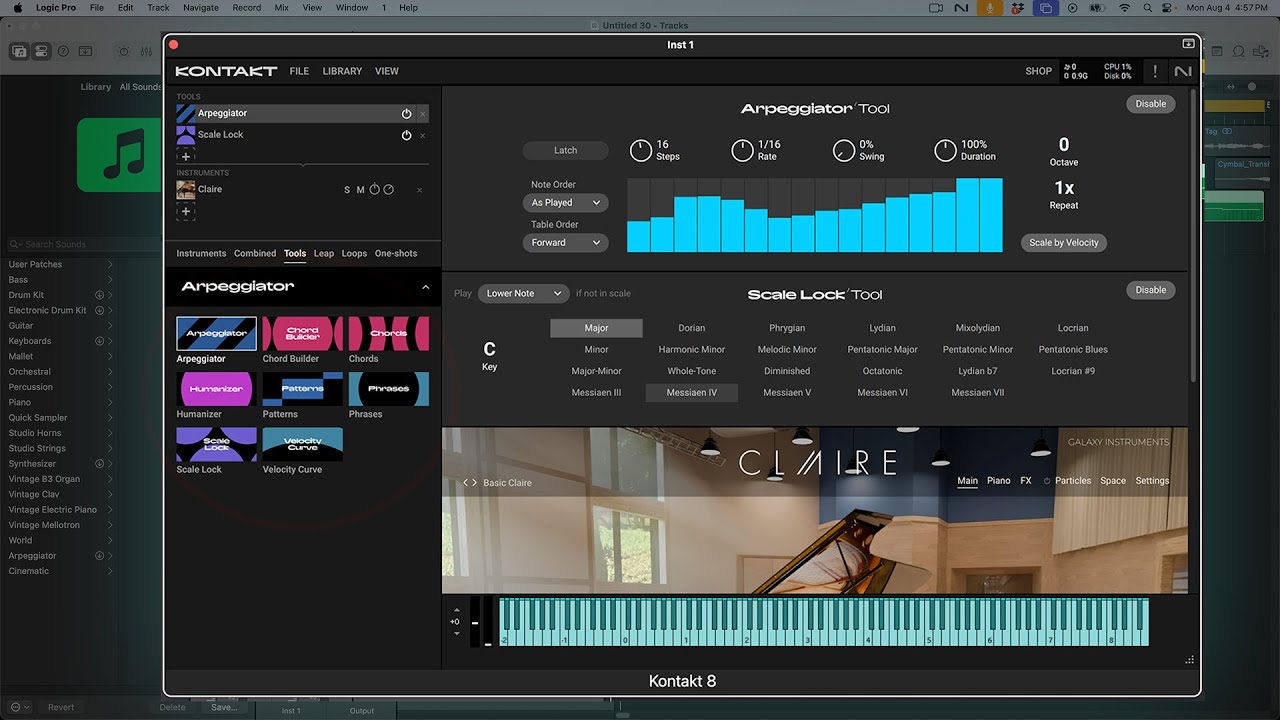1280x720 pixels.
Task: Expand Drum Kit category in Logic library
Action: 110,295
